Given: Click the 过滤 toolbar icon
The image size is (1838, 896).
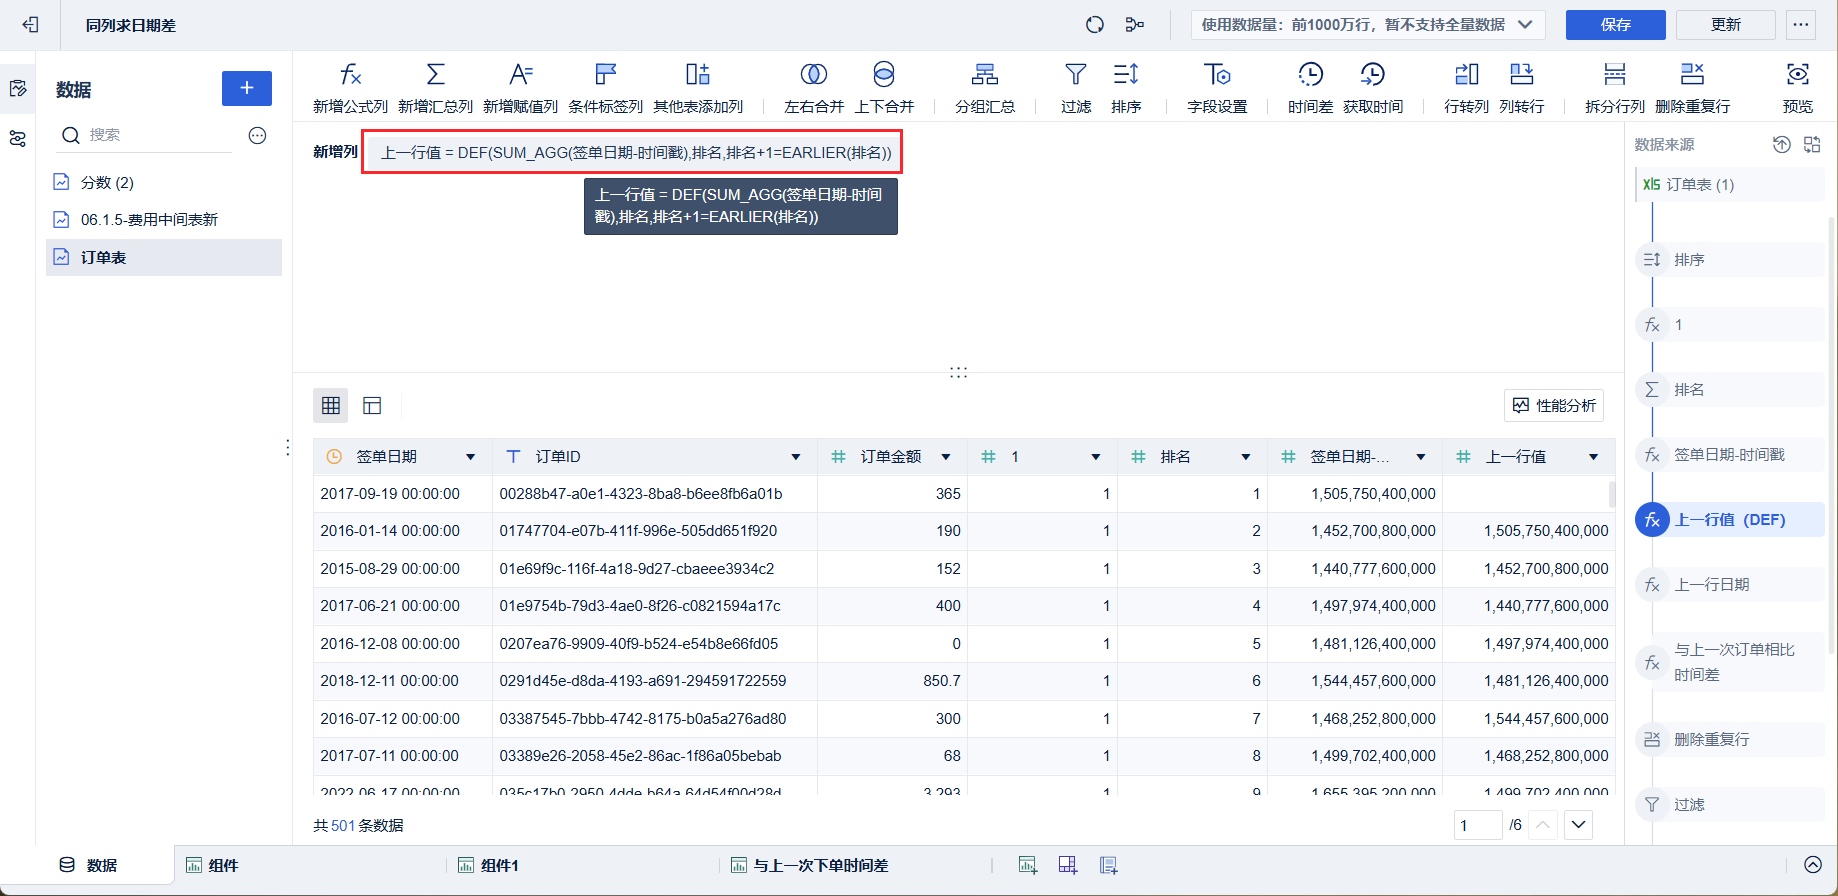Looking at the screenshot, I should pos(1076,88).
